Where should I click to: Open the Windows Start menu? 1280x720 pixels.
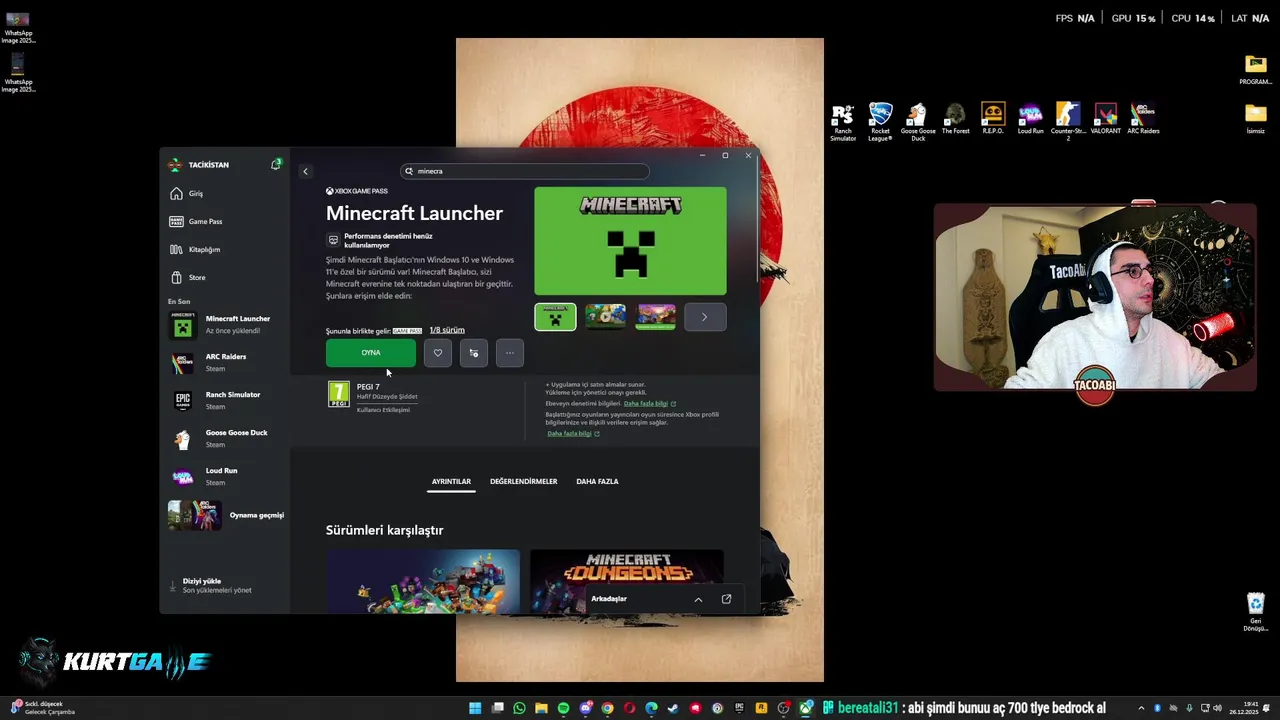point(475,708)
